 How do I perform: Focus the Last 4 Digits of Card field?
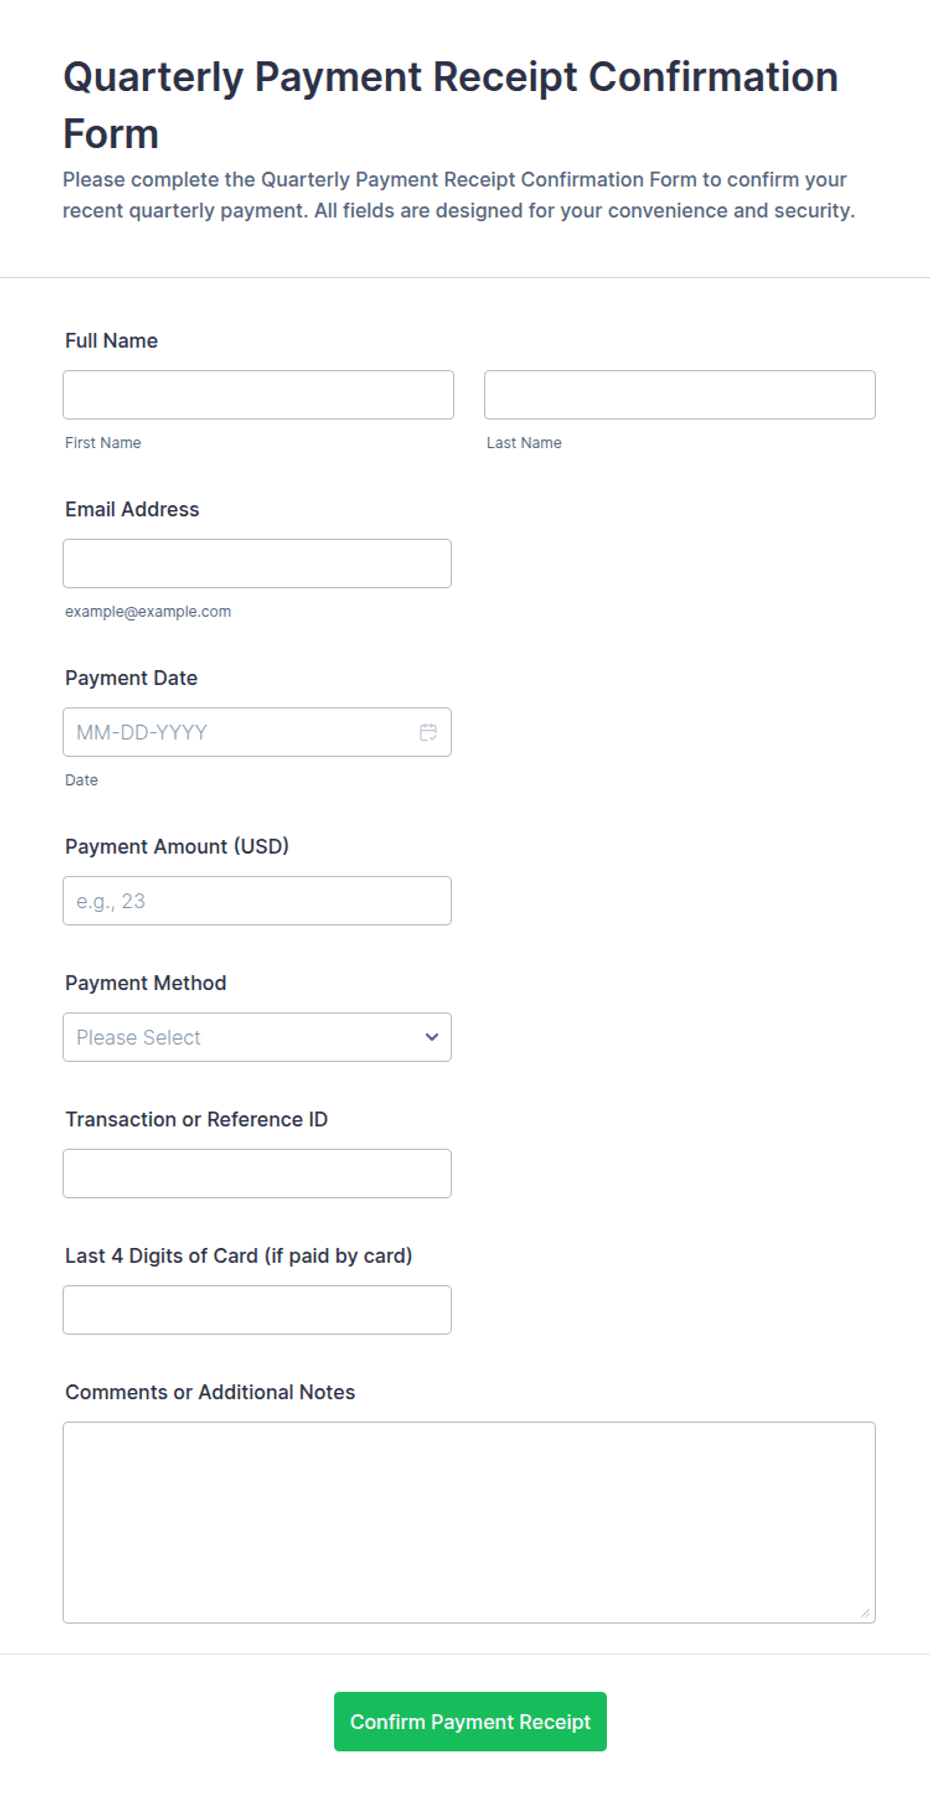257,1310
